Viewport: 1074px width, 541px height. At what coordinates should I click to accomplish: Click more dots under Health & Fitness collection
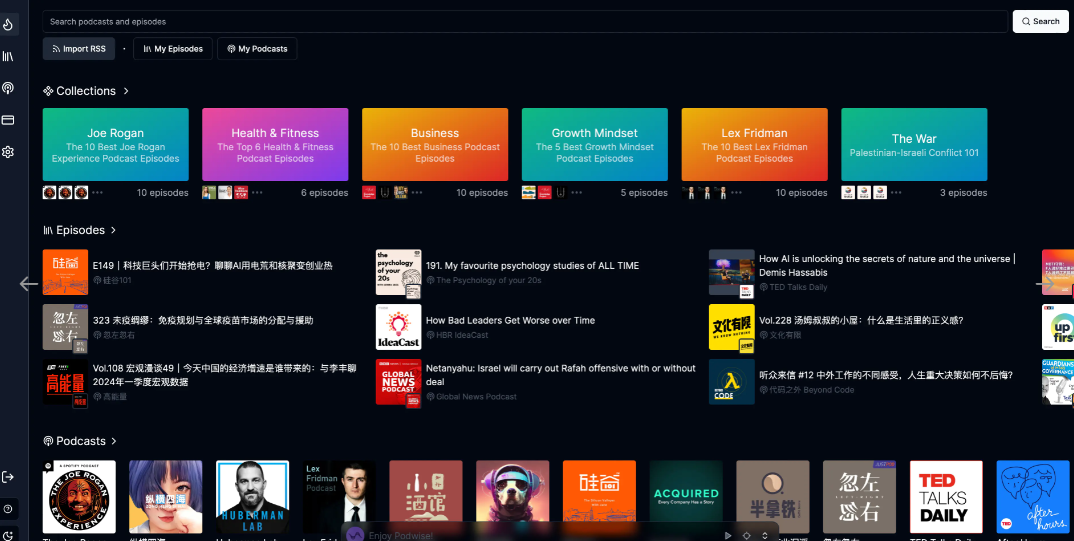coord(257,192)
